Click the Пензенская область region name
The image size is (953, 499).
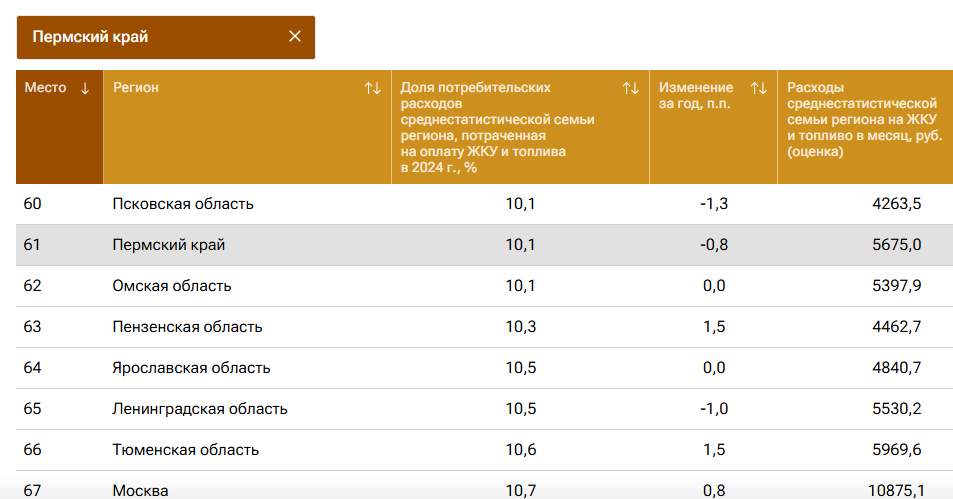[187, 327]
